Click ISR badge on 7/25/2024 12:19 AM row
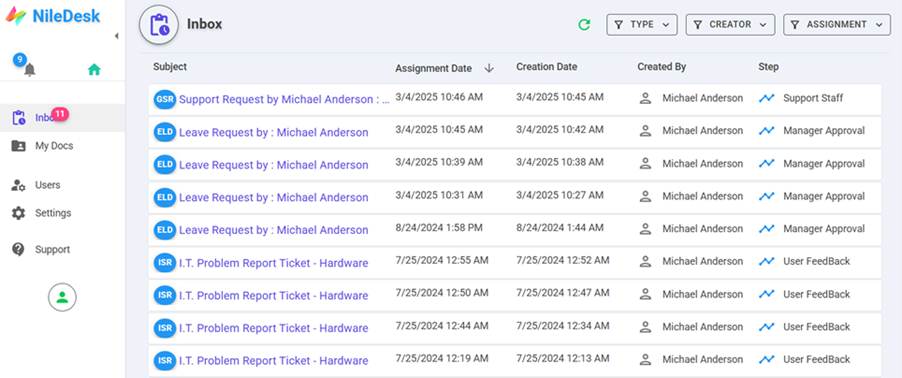The height and width of the screenshot is (378, 902). tap(165, 361)
